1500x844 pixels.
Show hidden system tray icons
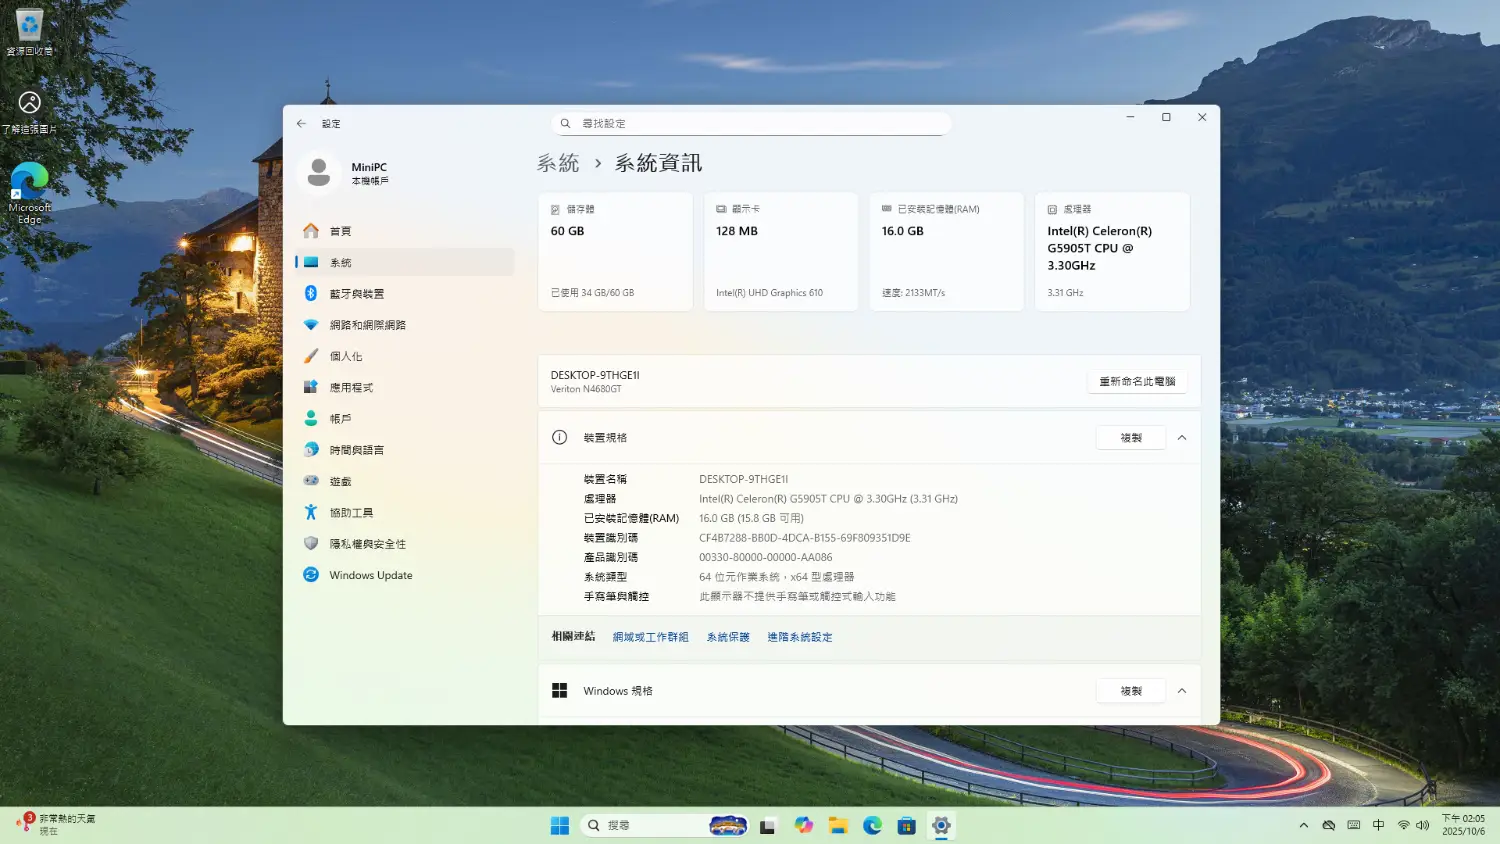[x=1303, y=826]
